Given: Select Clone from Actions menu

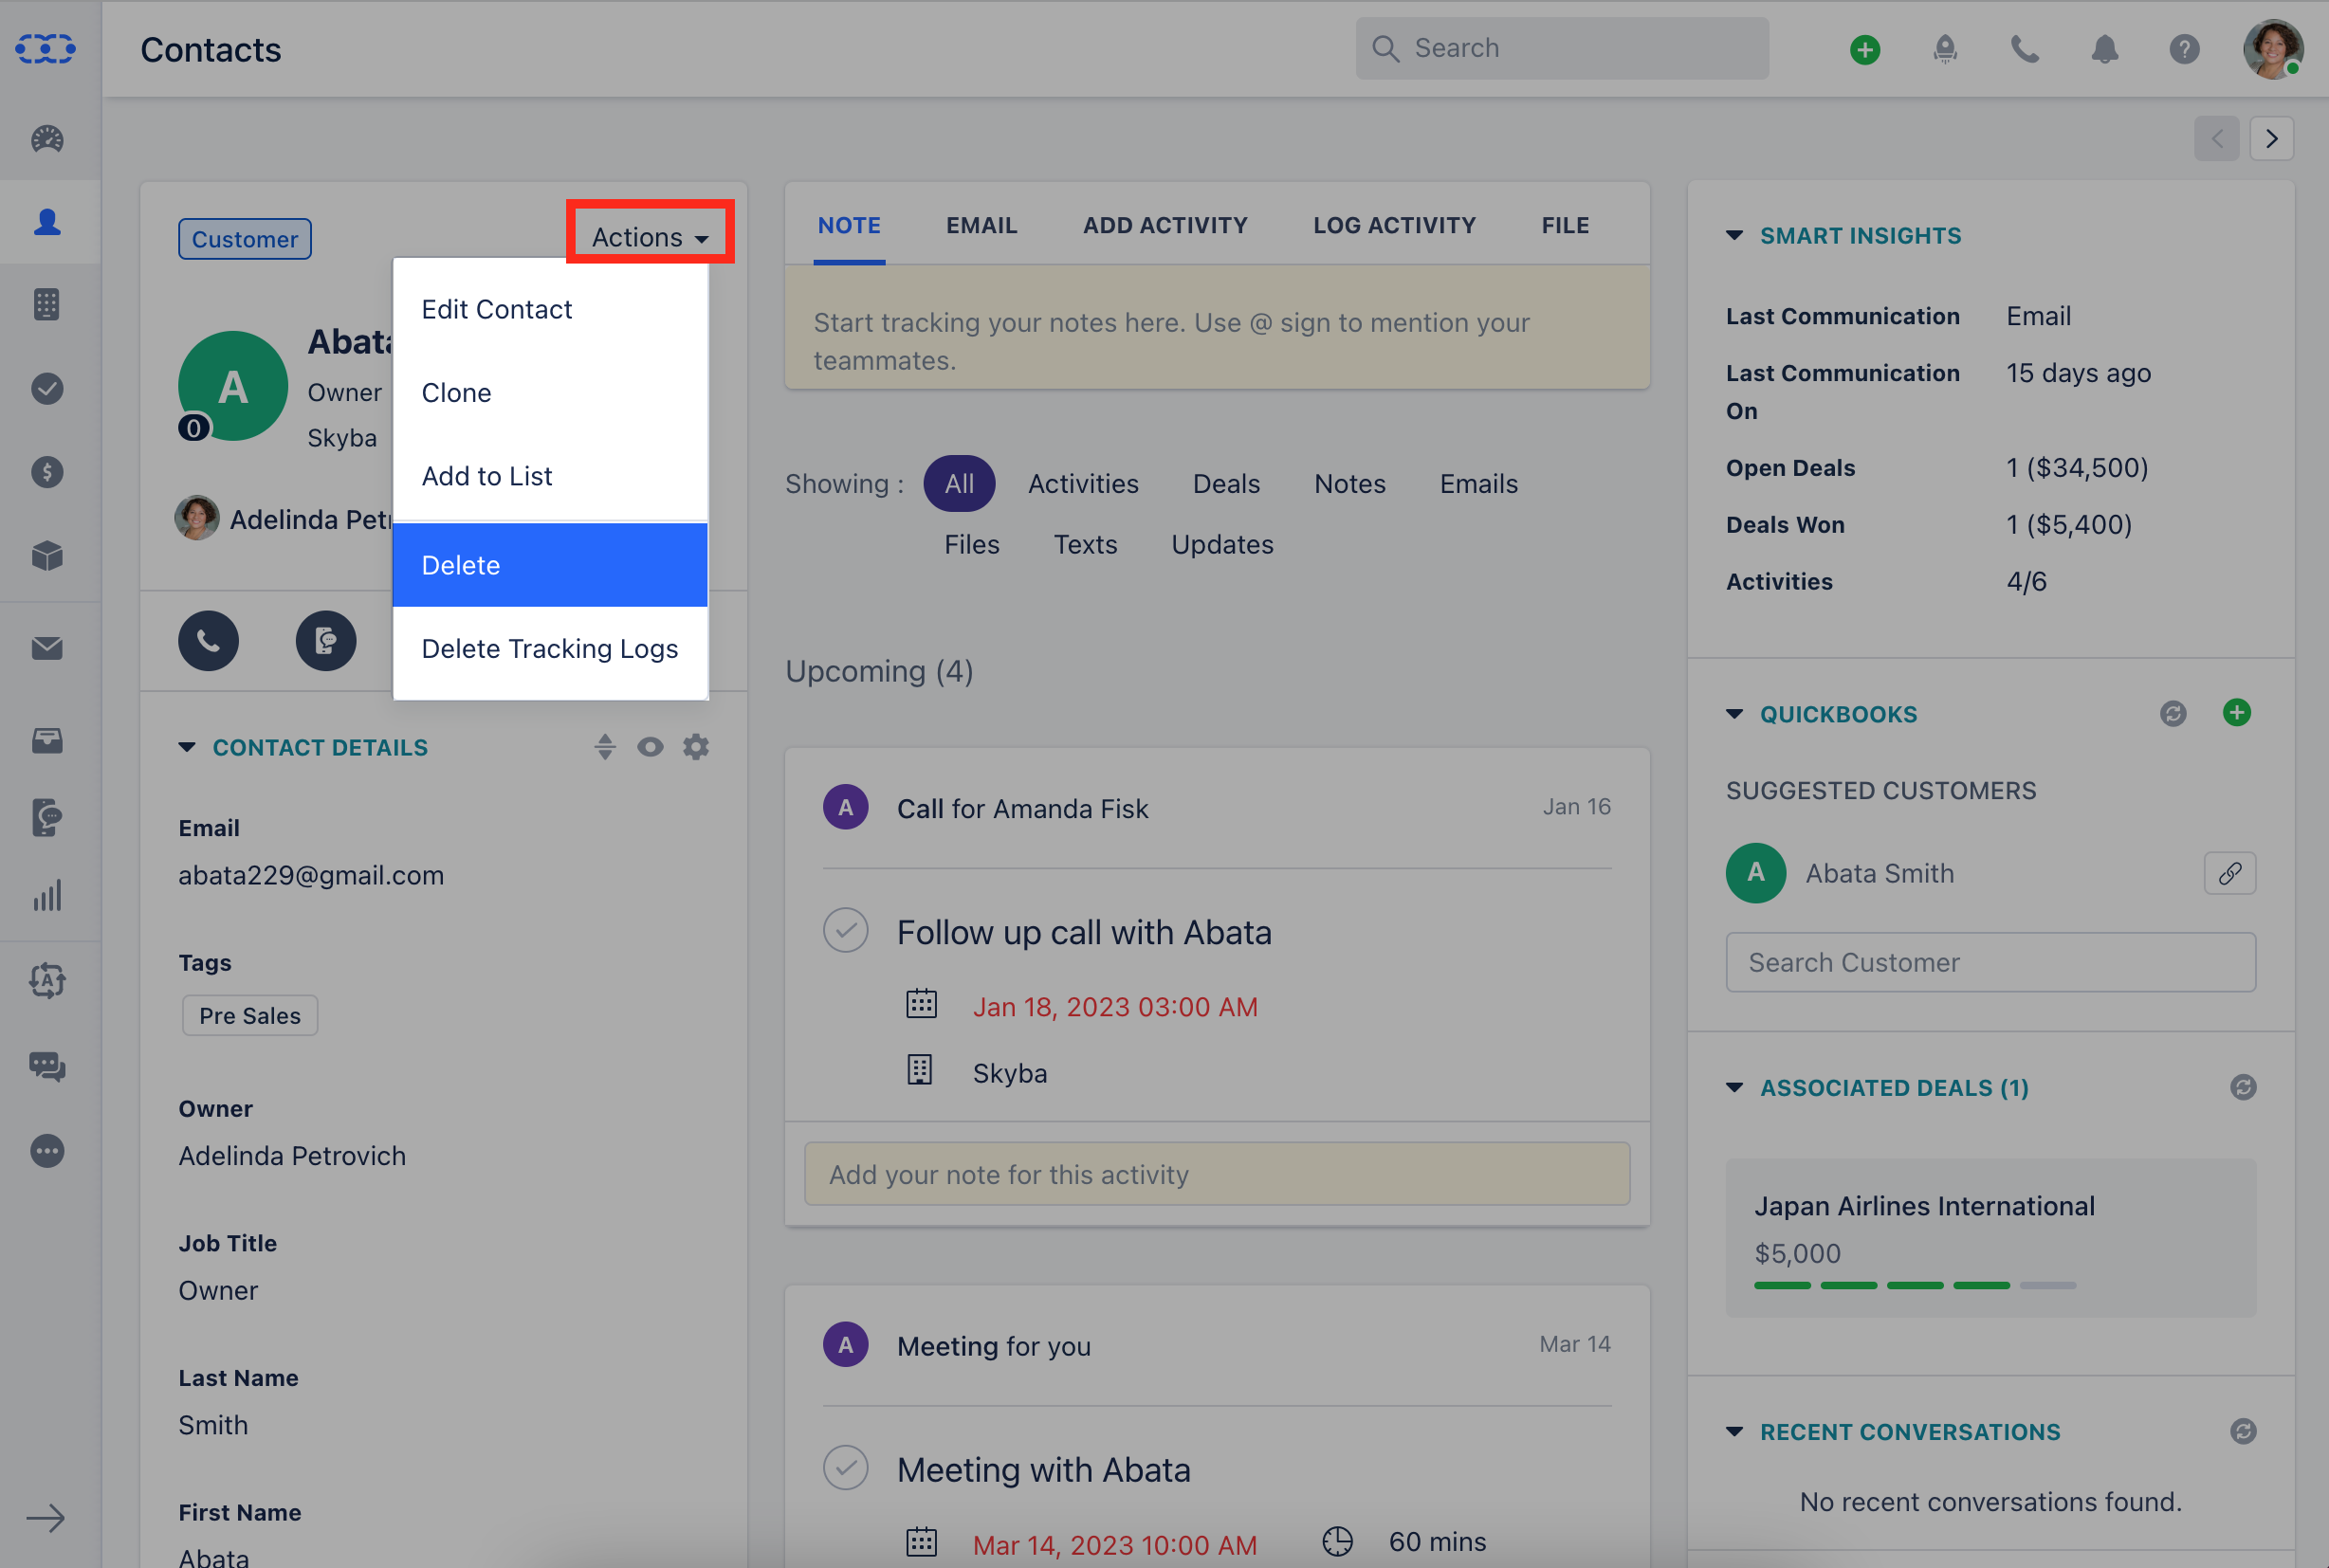Looking at the screenshot, I should click(550, 393).
